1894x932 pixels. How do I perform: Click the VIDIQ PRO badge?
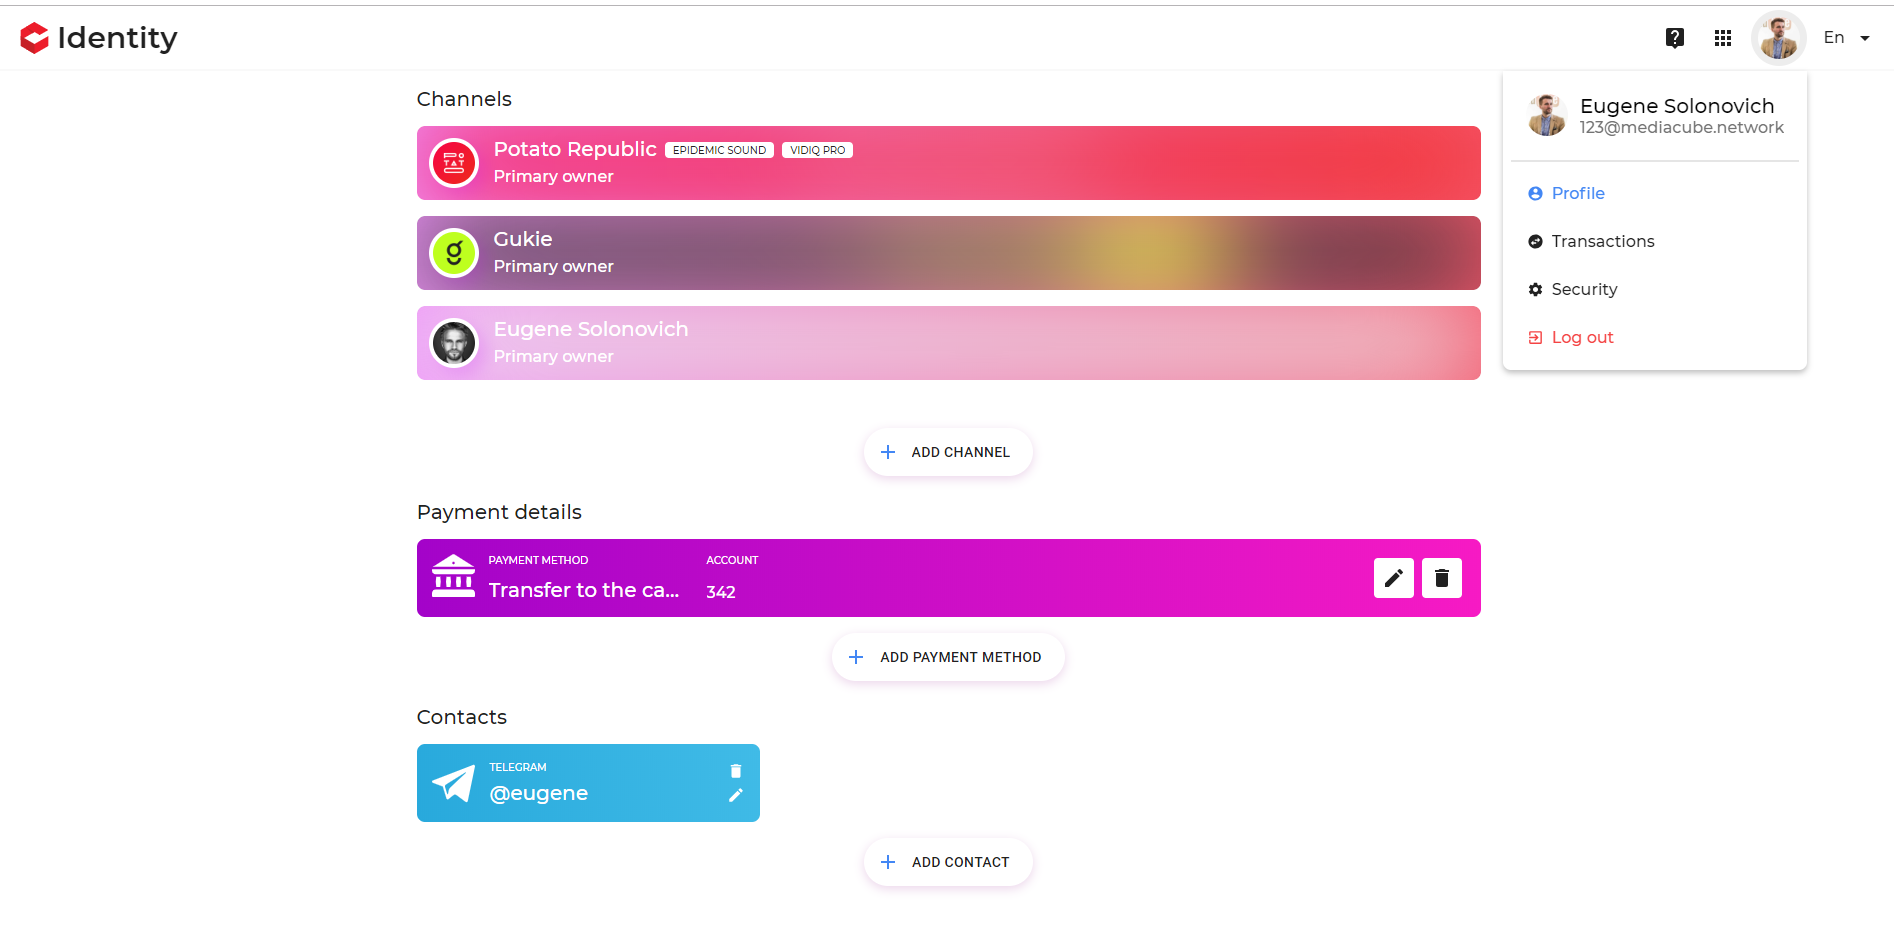click(817, 150)
